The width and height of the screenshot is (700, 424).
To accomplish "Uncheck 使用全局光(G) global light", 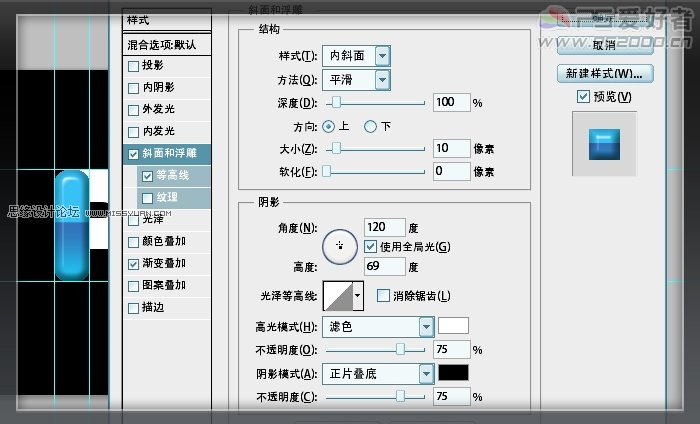I will click(370, 246).
